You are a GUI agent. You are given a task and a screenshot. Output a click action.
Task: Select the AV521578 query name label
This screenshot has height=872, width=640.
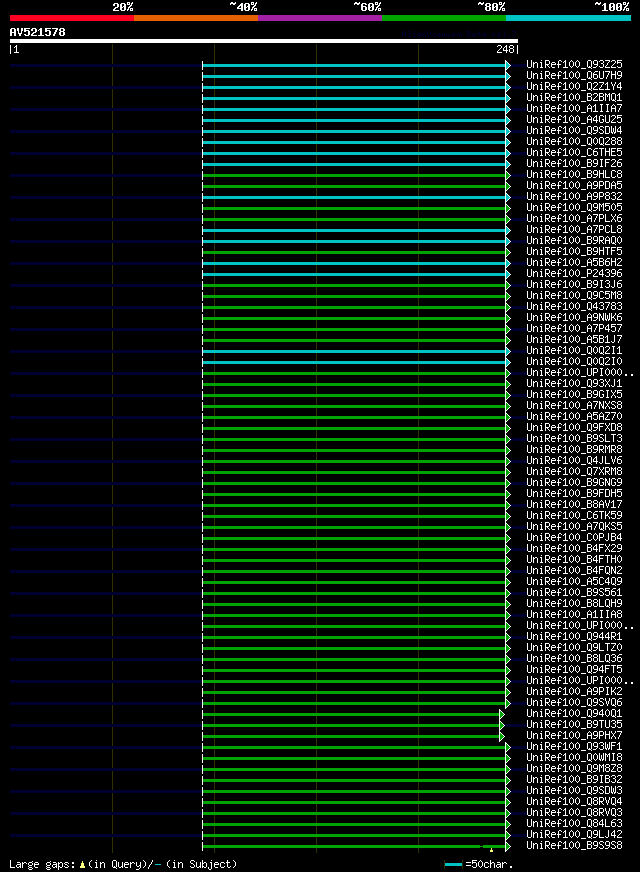tap(37, 32)
